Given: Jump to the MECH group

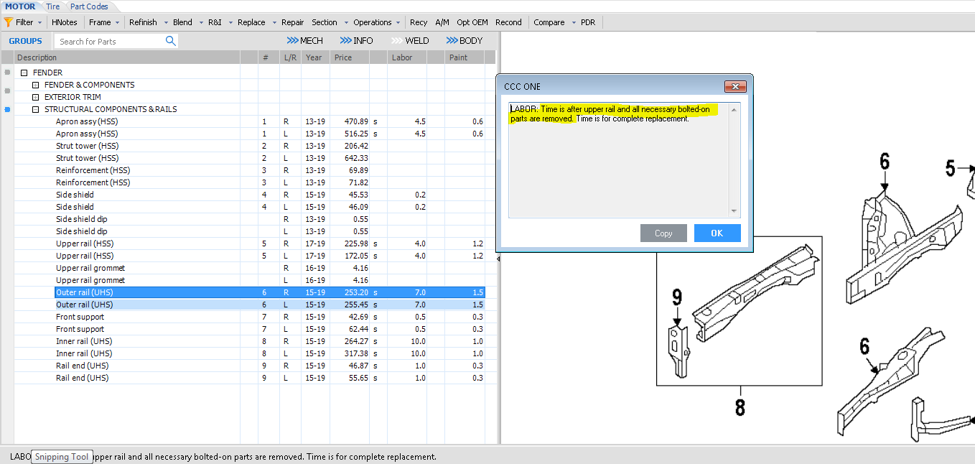Looking at the screenshot, I should coord(305,41).
